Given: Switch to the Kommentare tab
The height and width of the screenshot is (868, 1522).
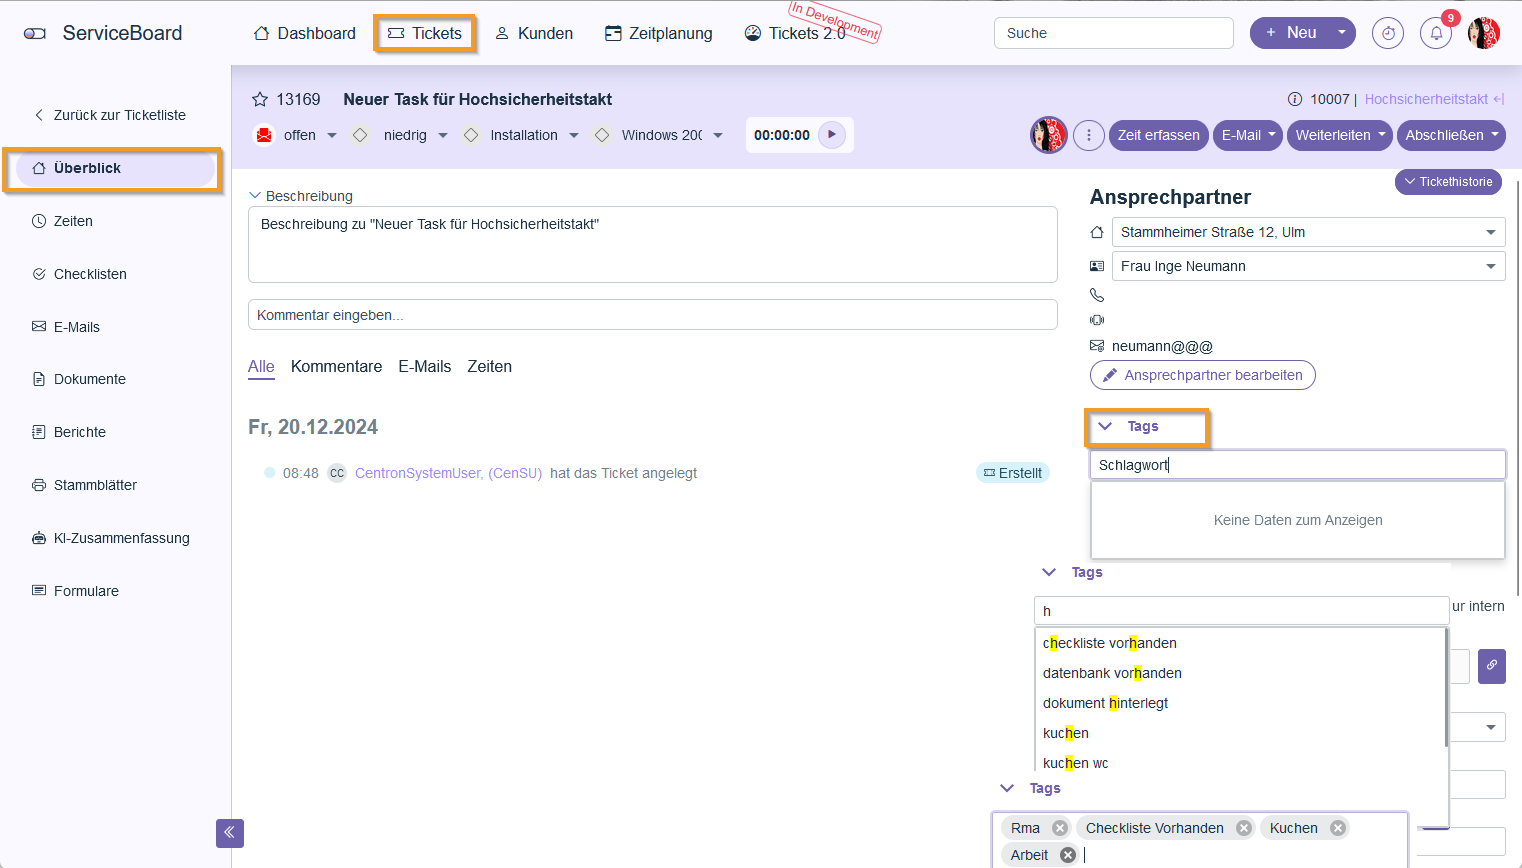Looking at the screenshot, I should point(336,367).
